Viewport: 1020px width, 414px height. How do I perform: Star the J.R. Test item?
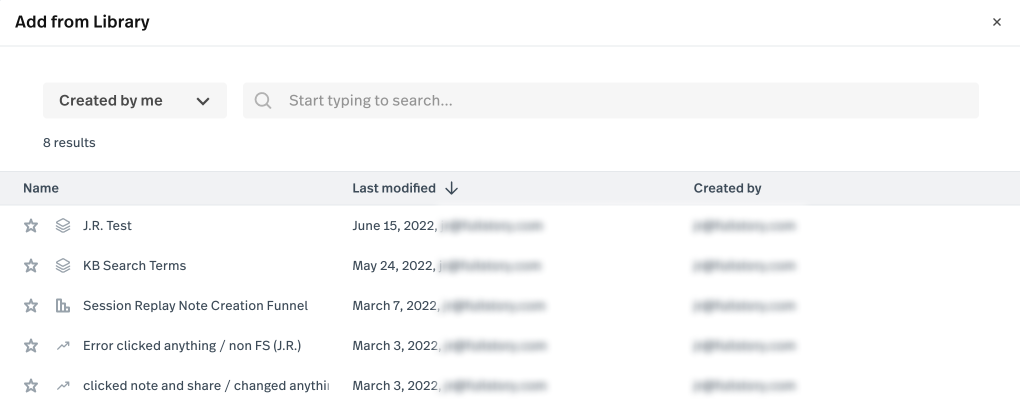31,226
